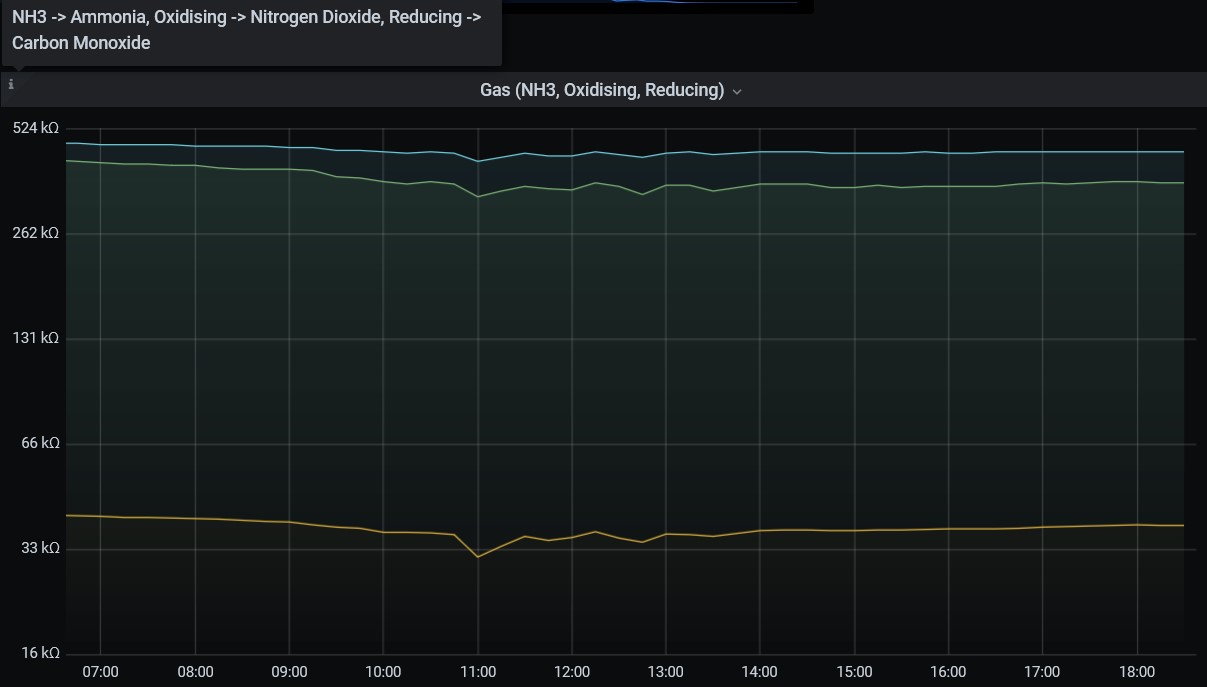The height and width of the screenshot is (687, 1207).
Task: Click the 131 kΩ y-axis label
Action: (x=36, y=338)
